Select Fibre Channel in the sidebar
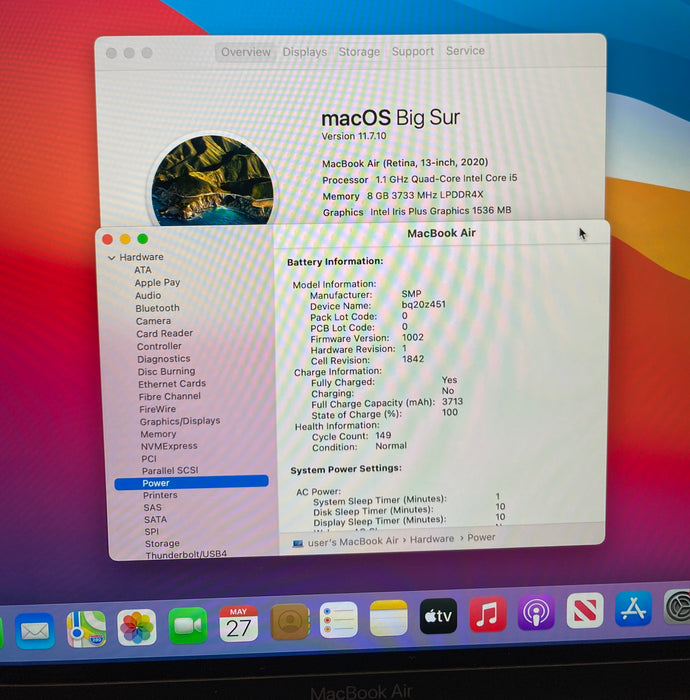Viewport: 690px width, 700px height. 170,396
